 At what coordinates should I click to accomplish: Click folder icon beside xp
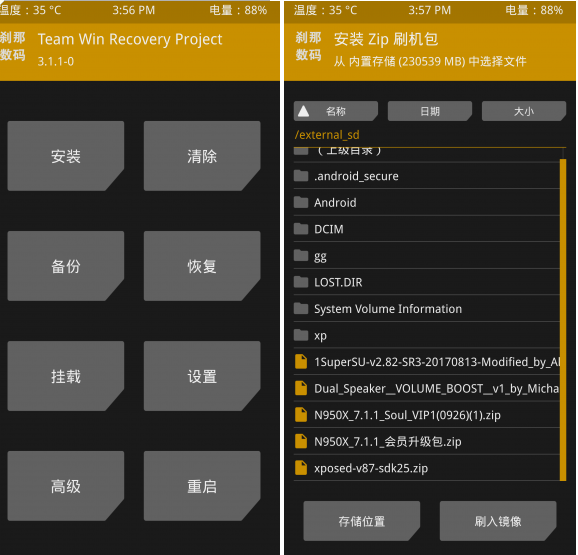coord(301,335)
